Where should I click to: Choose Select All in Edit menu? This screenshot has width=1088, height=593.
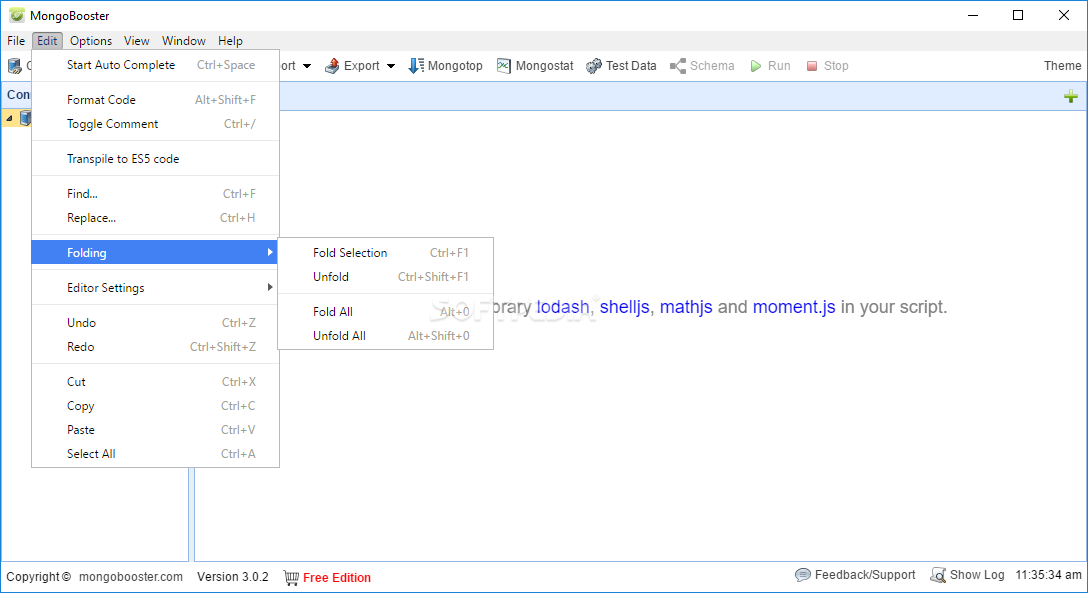coord(155,454)
